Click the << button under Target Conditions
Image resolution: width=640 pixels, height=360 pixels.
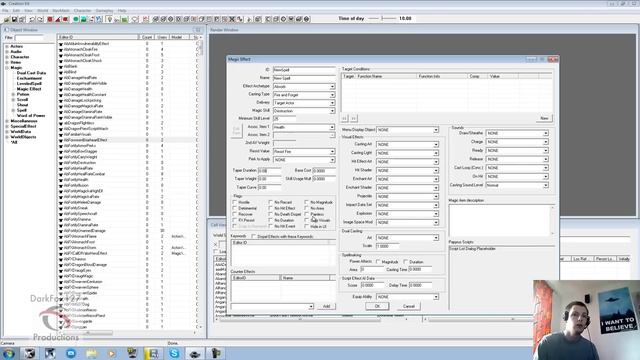345,118
